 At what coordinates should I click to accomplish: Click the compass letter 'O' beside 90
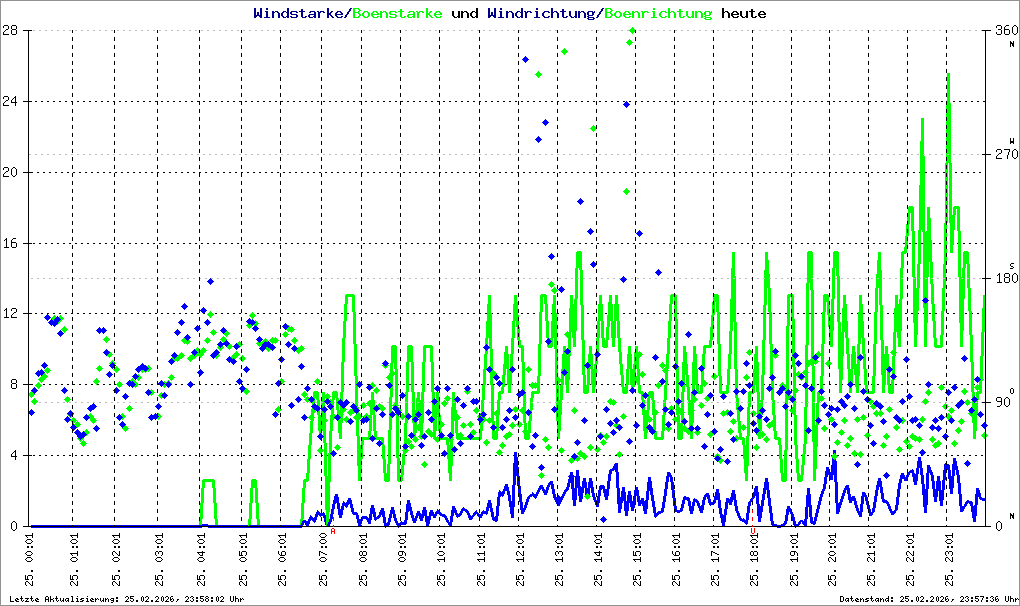[1012, 391]
